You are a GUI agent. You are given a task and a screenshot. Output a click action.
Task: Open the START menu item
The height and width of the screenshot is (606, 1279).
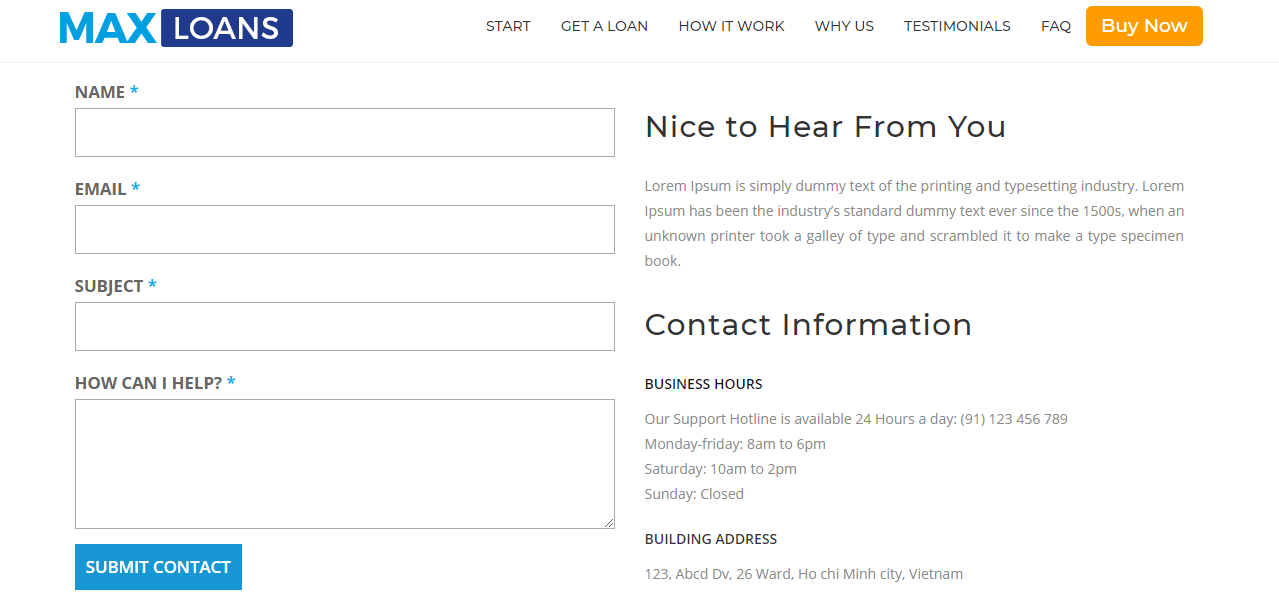(508, 26)
